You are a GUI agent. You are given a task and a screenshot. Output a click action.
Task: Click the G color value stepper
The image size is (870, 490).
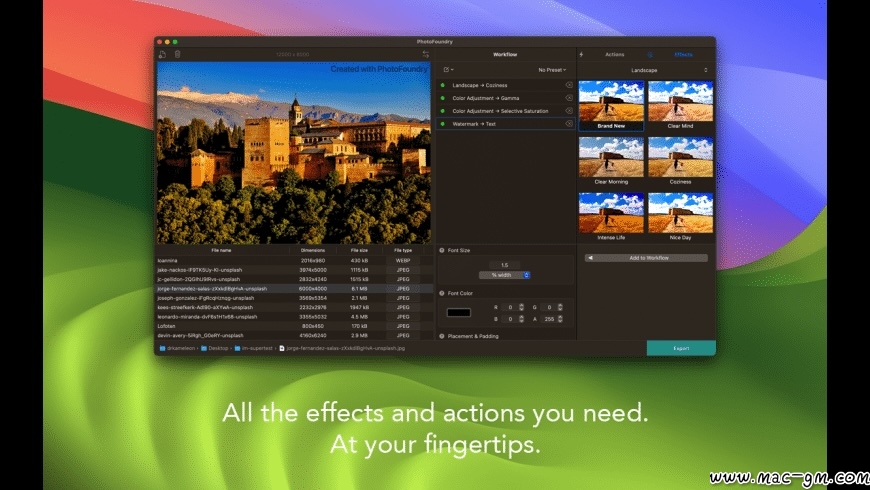pos(560,307)
